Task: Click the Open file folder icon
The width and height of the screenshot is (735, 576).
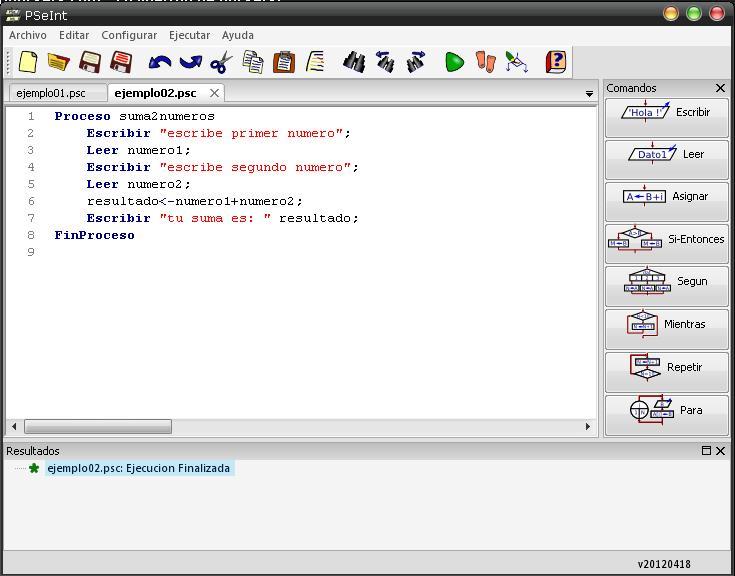Action: point(58,62)
